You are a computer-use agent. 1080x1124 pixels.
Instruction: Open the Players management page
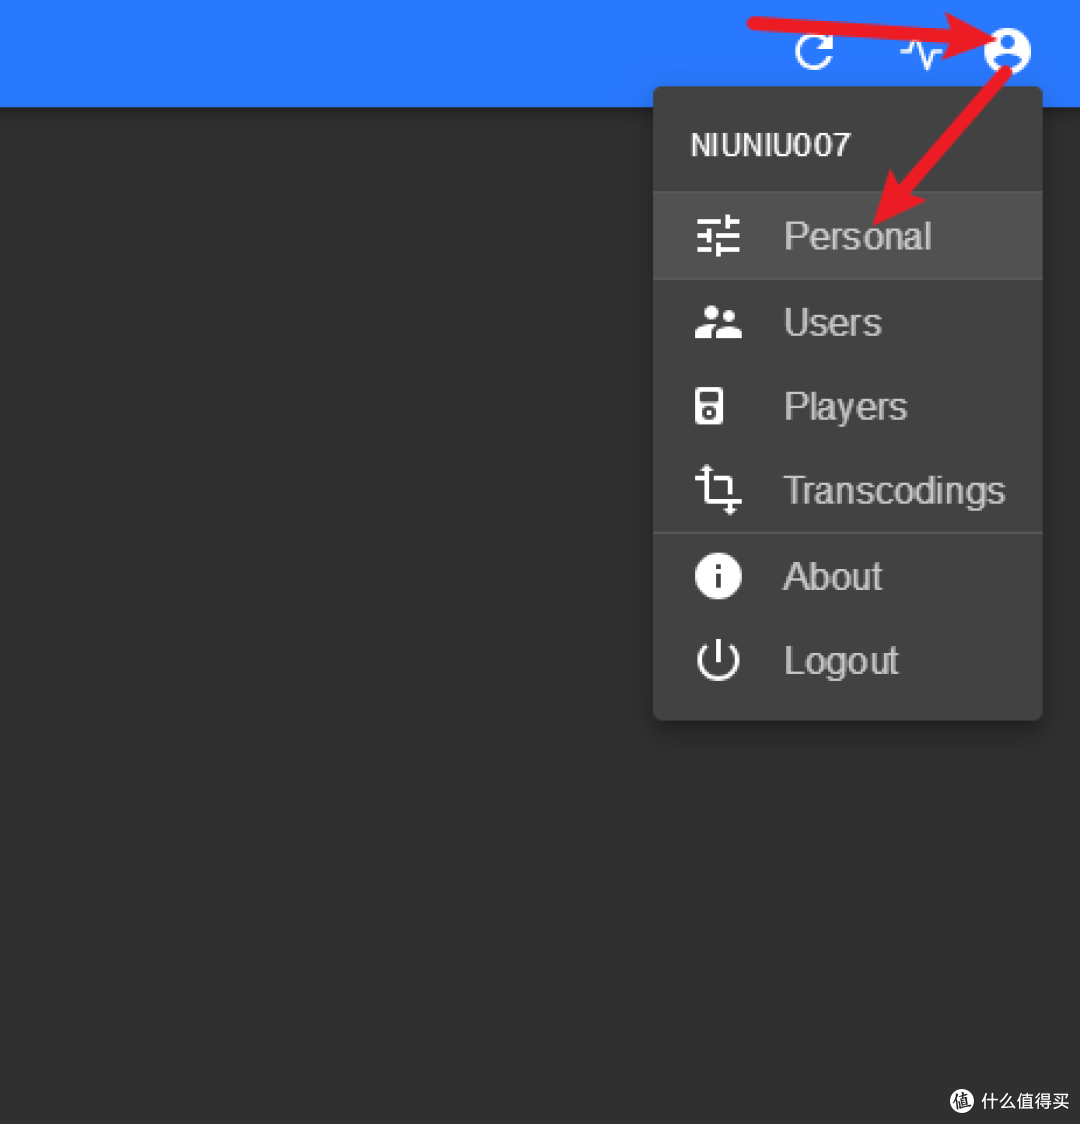845,405
